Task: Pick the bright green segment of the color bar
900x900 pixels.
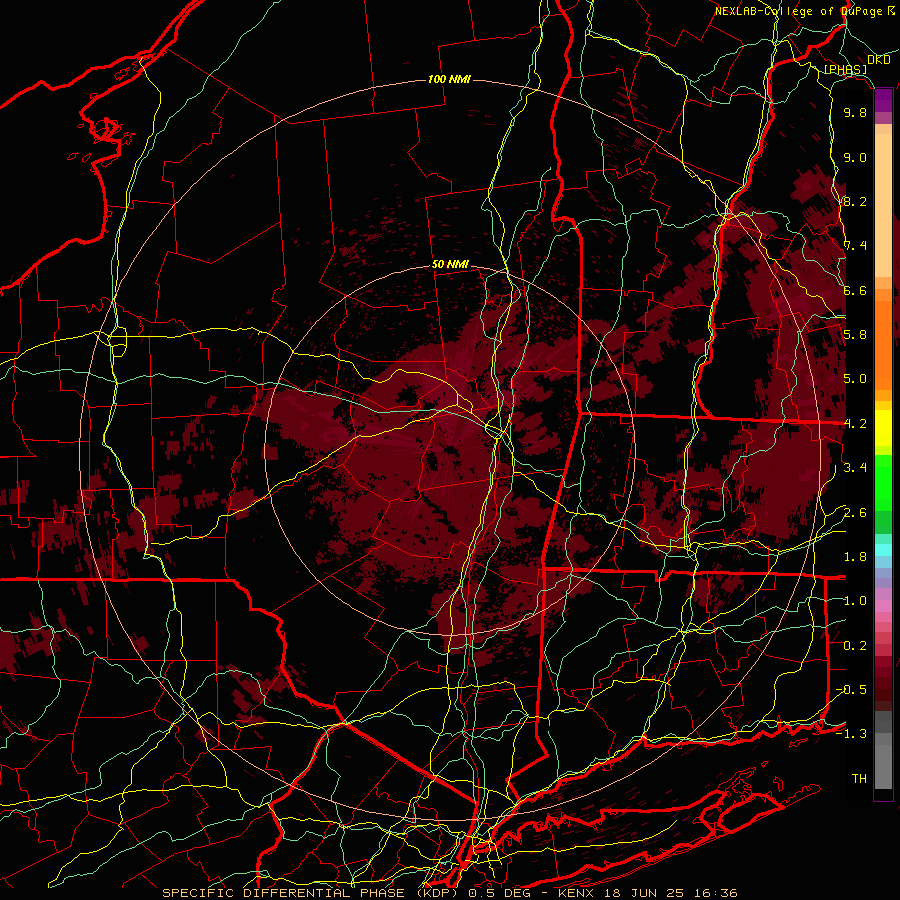Action: pyautogui.click(x=883, y=483)
